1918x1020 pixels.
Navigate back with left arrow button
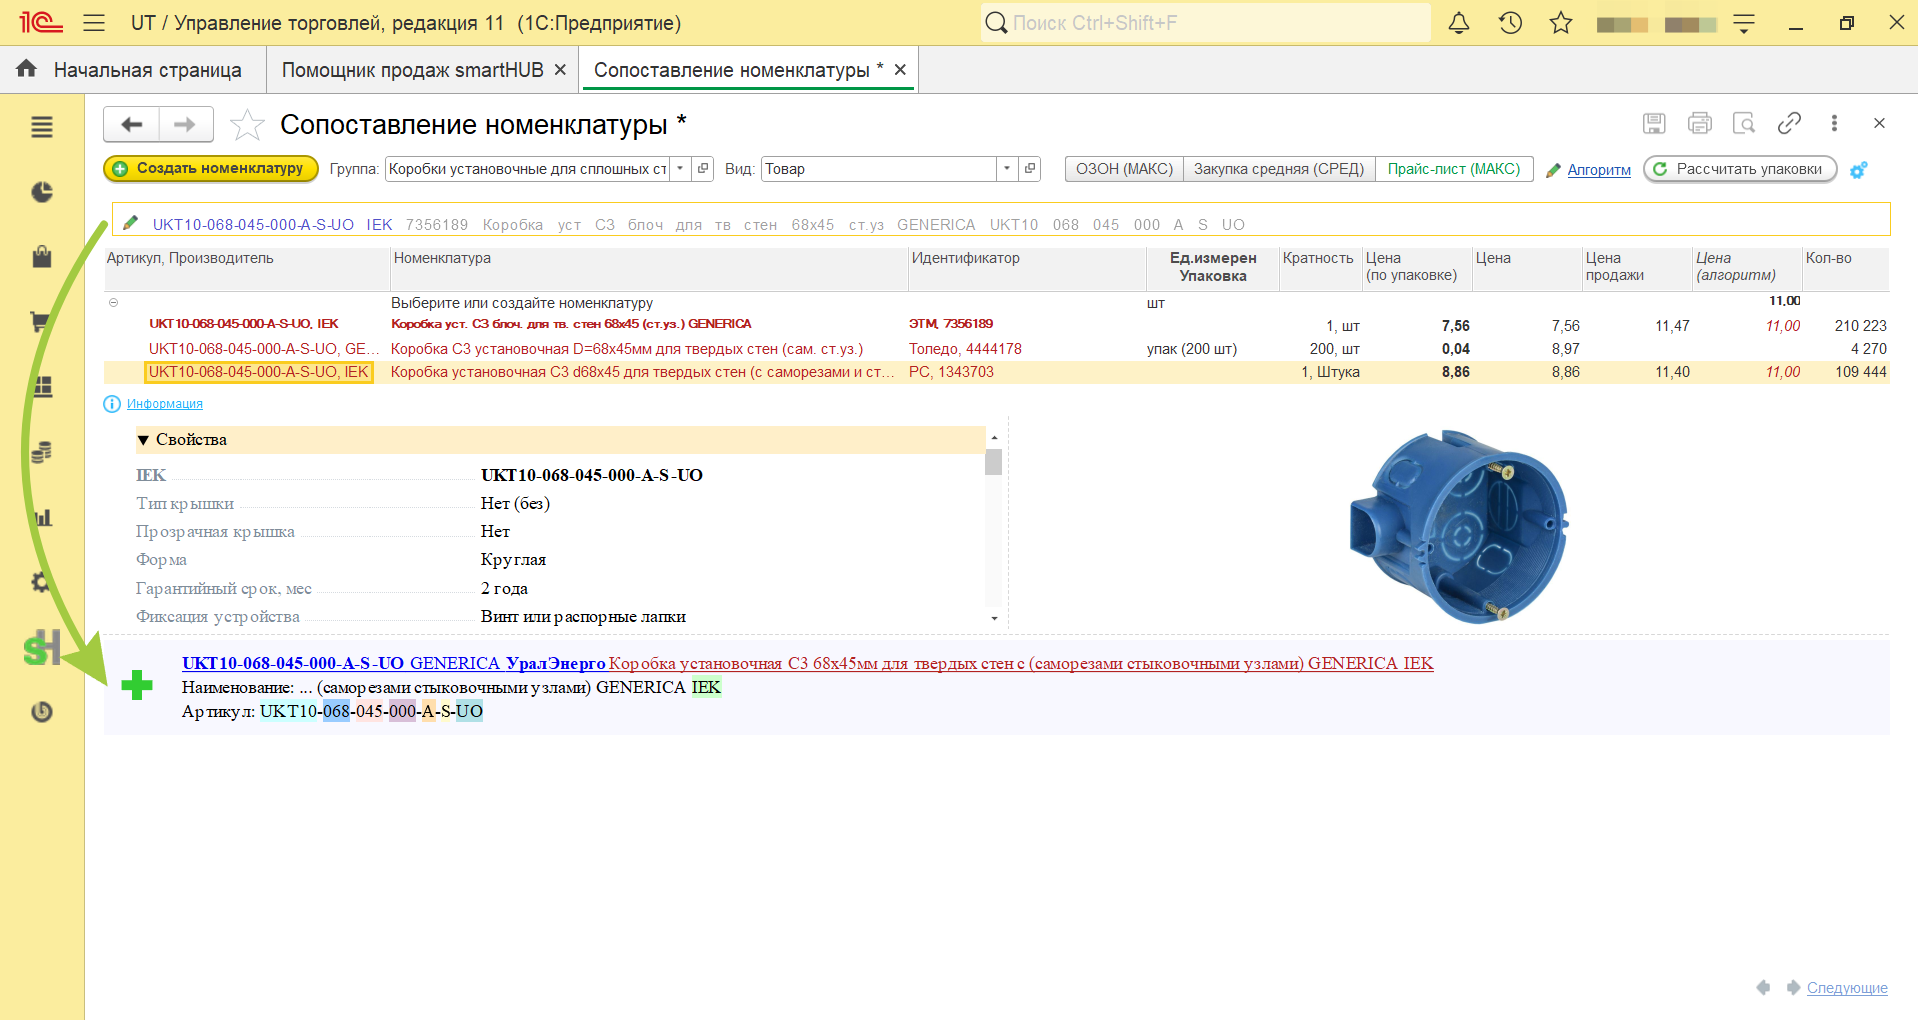131,124
